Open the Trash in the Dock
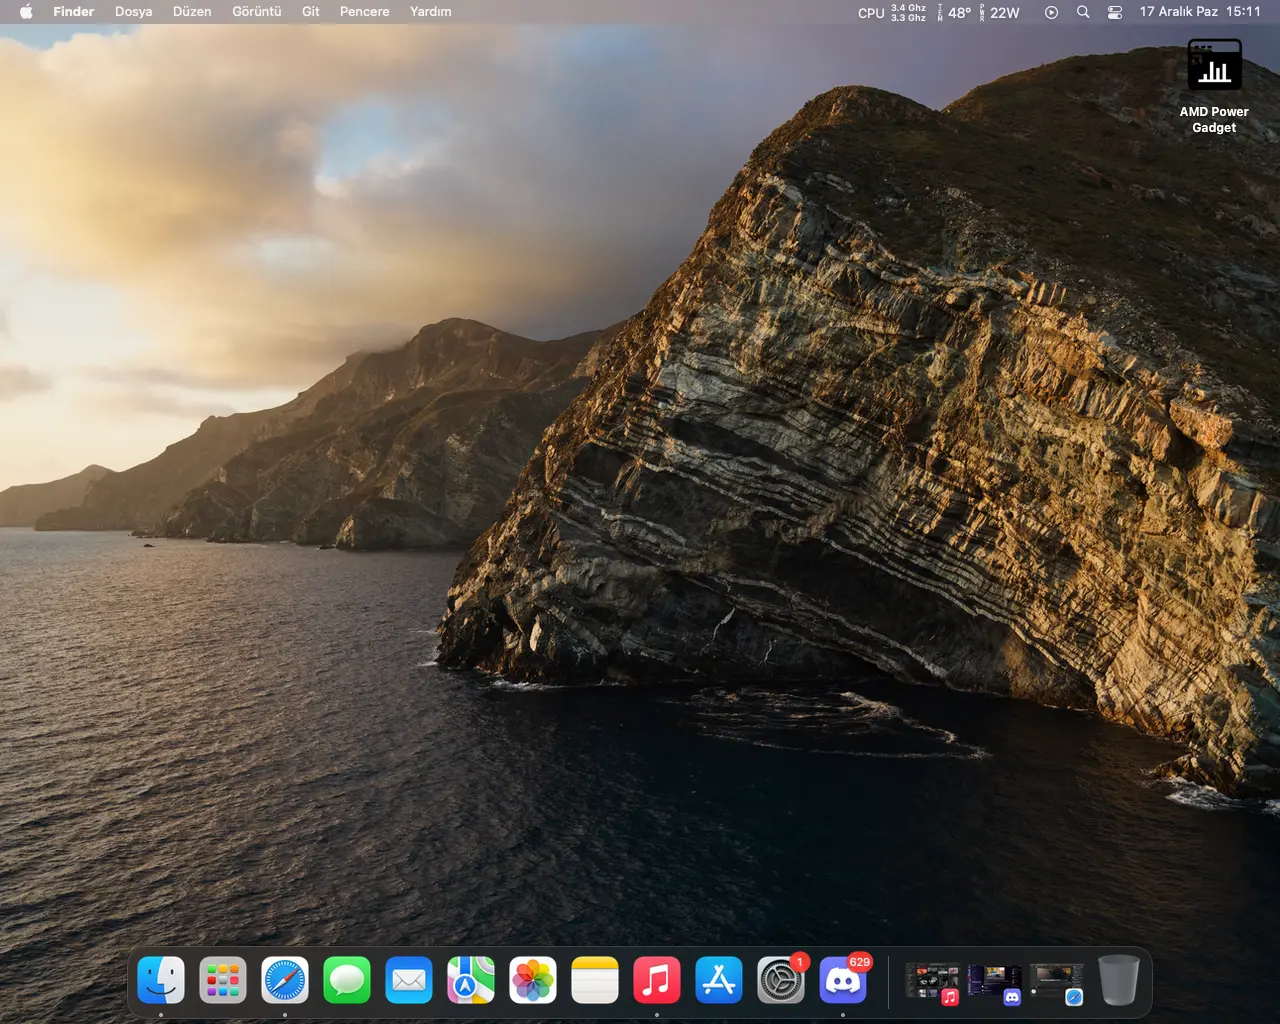This screenshot has width=1280, height=1024. click(1119, 980)
